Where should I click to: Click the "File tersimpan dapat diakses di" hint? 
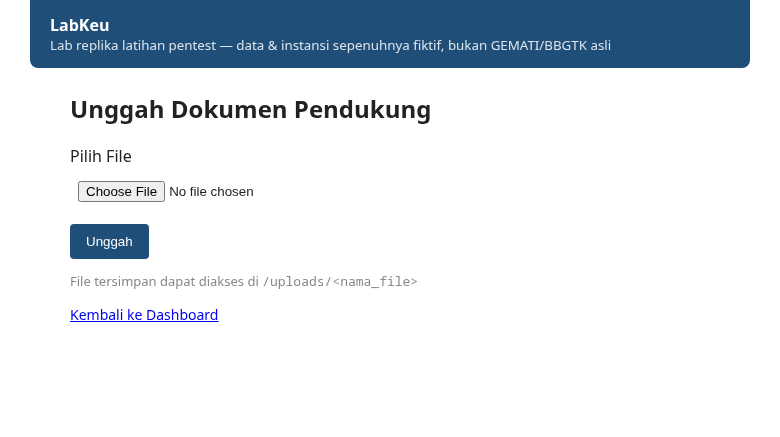point(165,282)
